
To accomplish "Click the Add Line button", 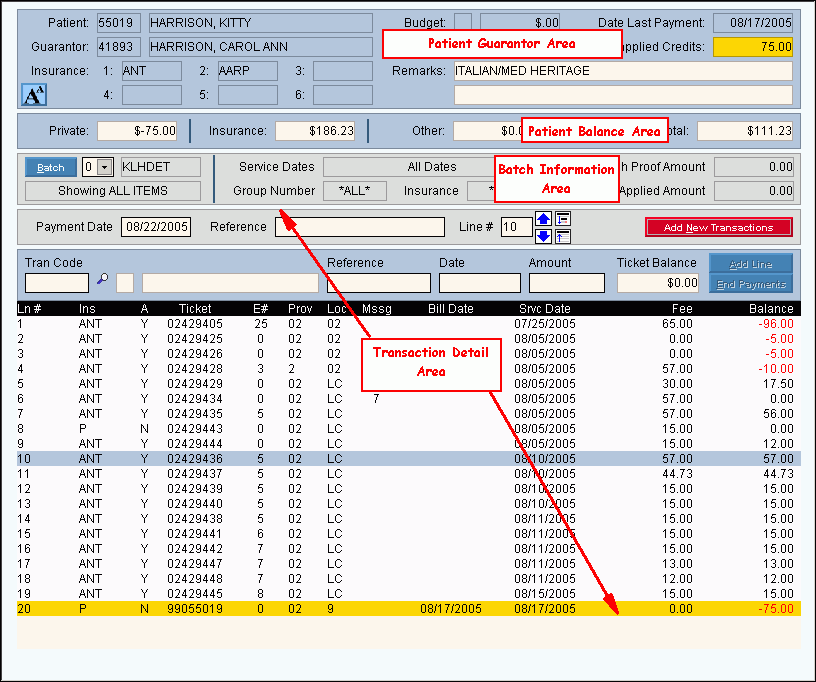I will [x=750, y=264].
